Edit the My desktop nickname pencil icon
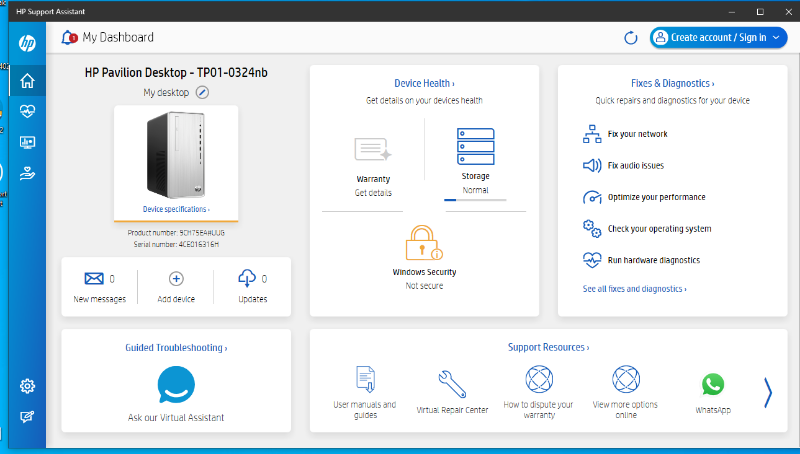Screen dimensions: 800x454 (x=202, y=93)
